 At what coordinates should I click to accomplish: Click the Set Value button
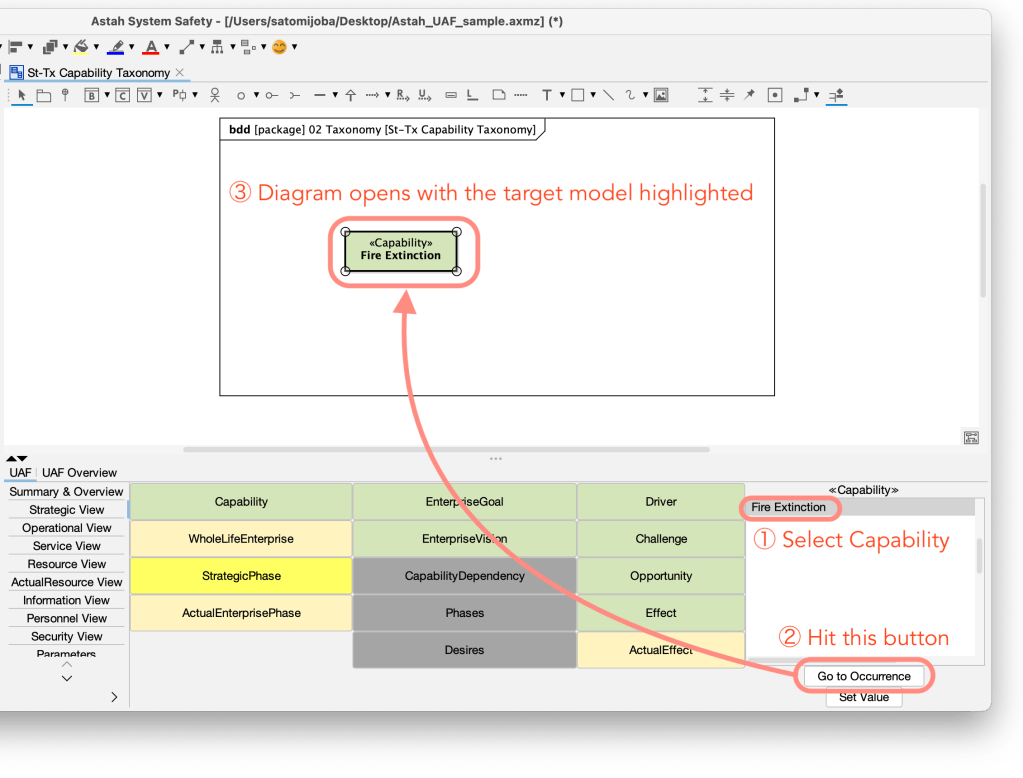[863, 698]
